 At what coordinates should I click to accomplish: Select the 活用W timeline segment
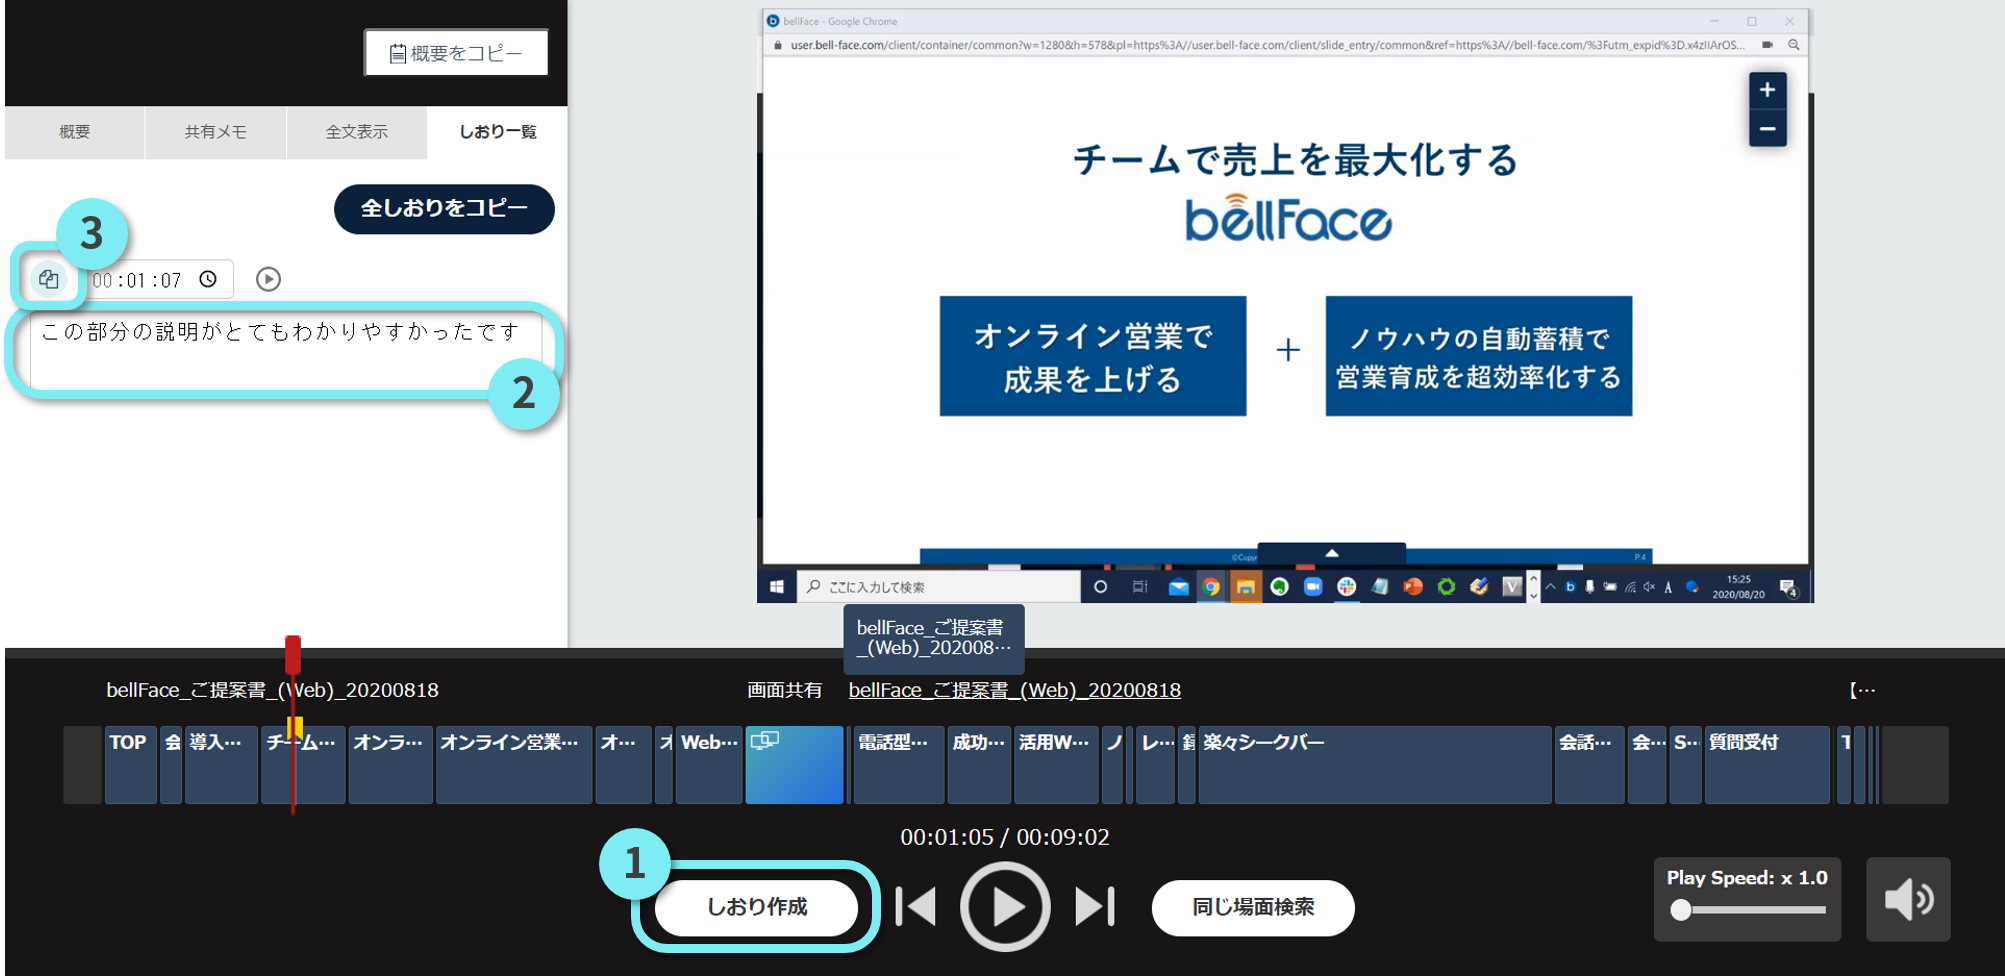pos(1056,765)
